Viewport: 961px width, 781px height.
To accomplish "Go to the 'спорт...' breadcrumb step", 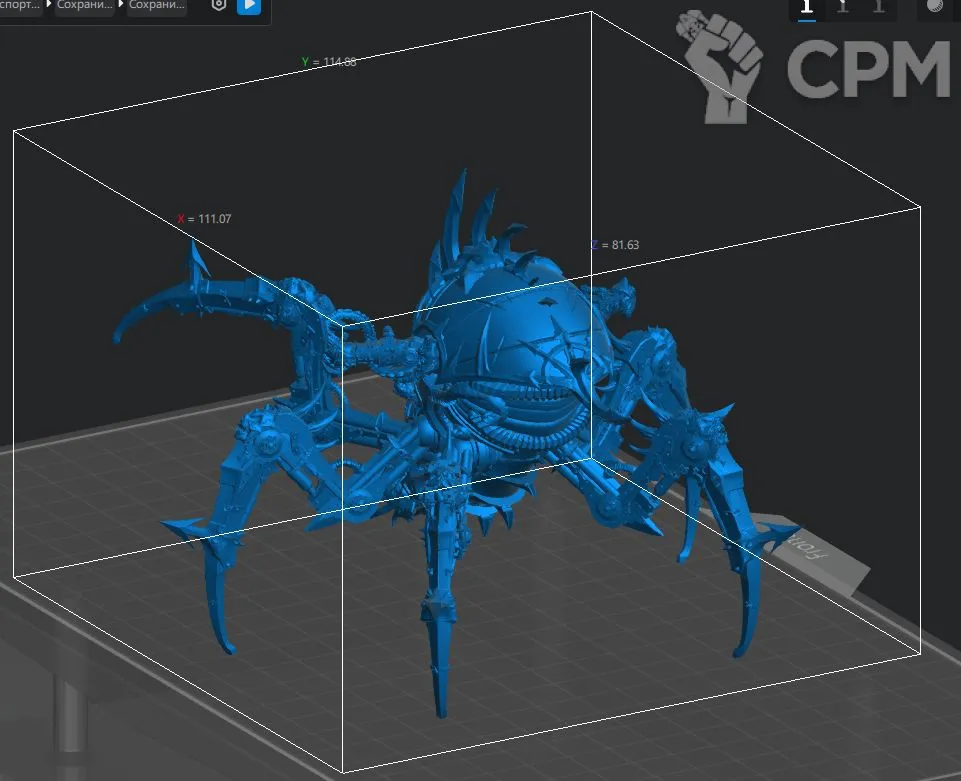I will (x=20, y=6).
